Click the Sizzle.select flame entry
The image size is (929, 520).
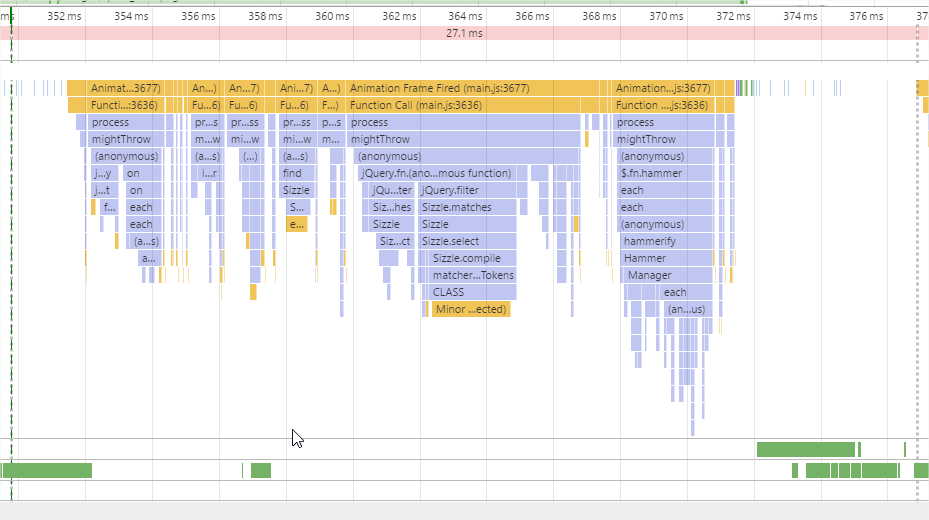tap(467, 241)
